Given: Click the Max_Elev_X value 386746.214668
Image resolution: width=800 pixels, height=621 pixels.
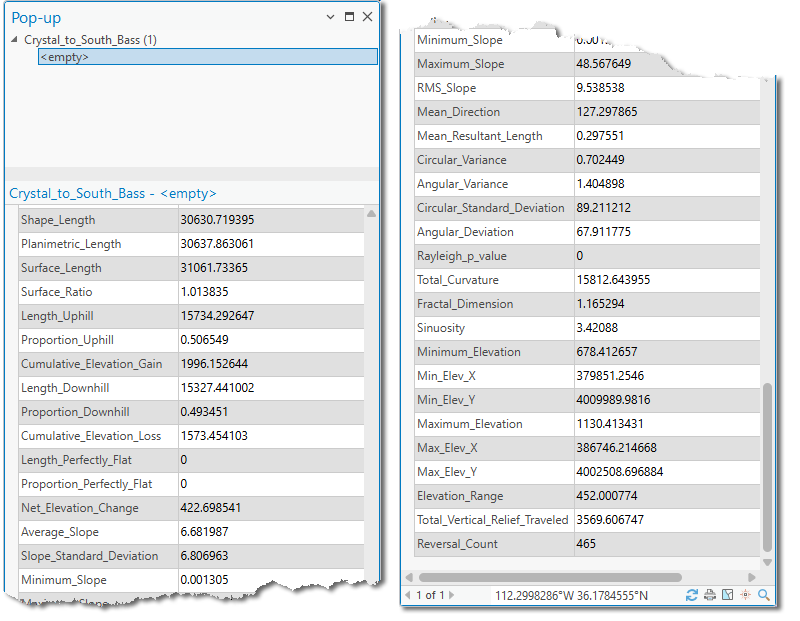Looking at the screenshot, I should tap(616, 448).
